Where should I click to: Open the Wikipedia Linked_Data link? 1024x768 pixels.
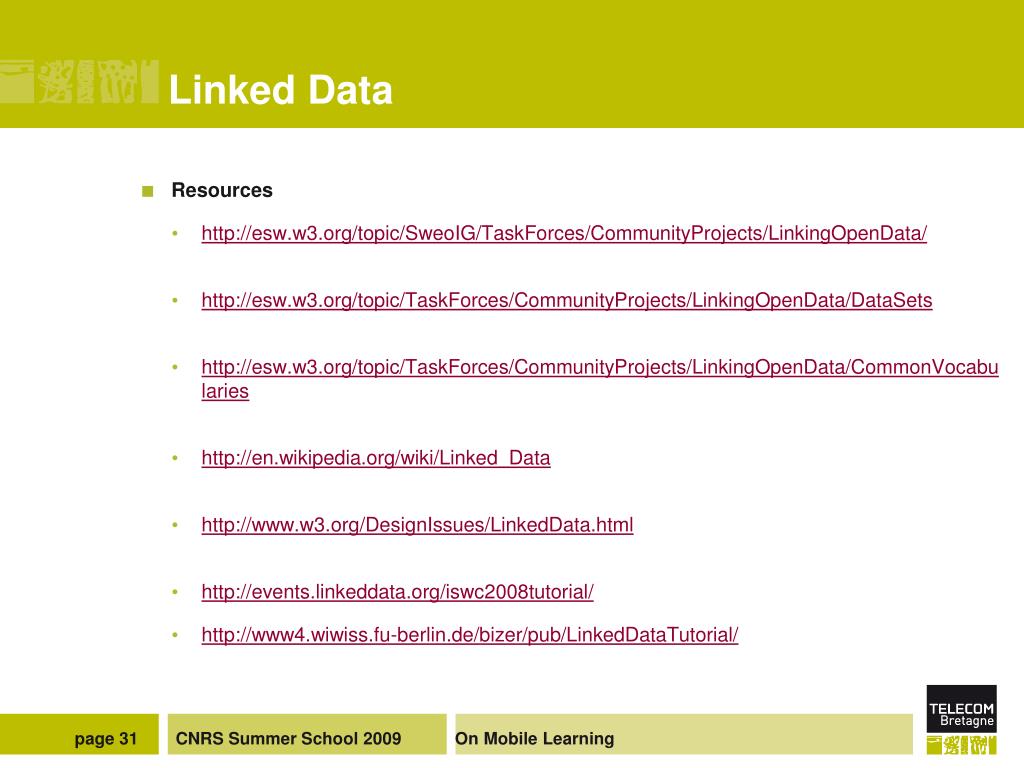pos(375,458)
